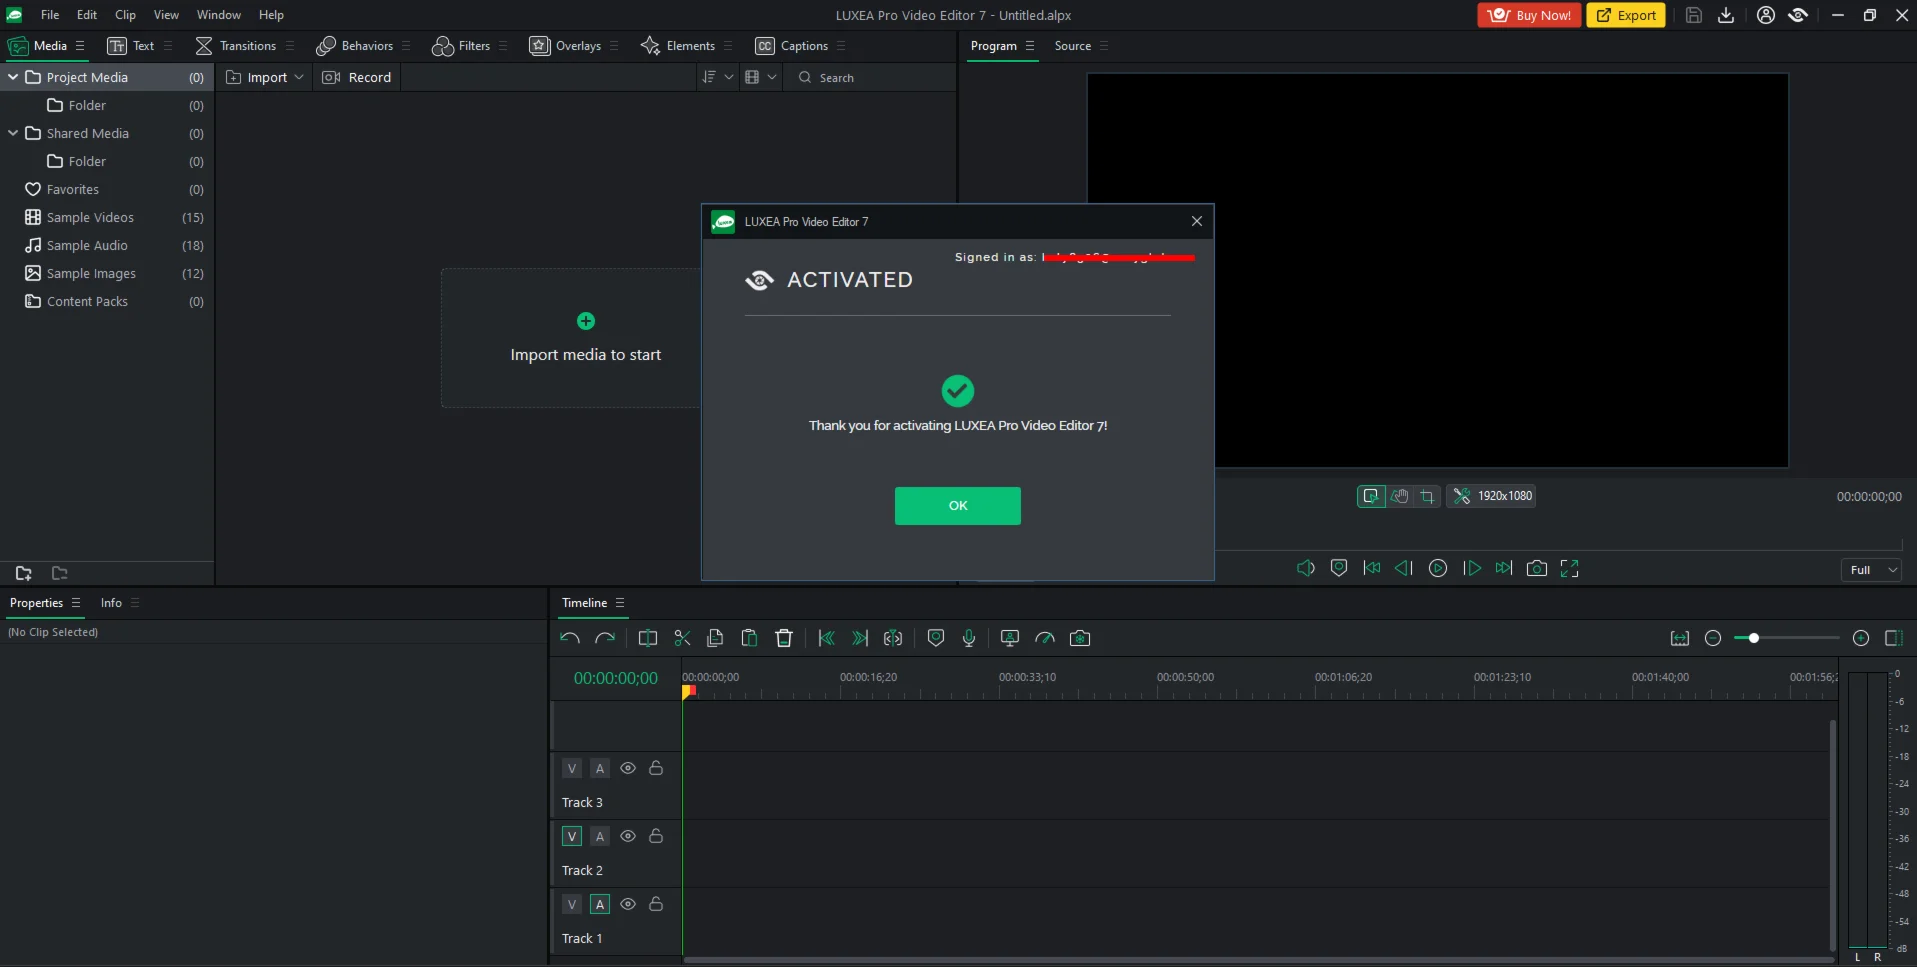Click the Export button

[1625, 15]
